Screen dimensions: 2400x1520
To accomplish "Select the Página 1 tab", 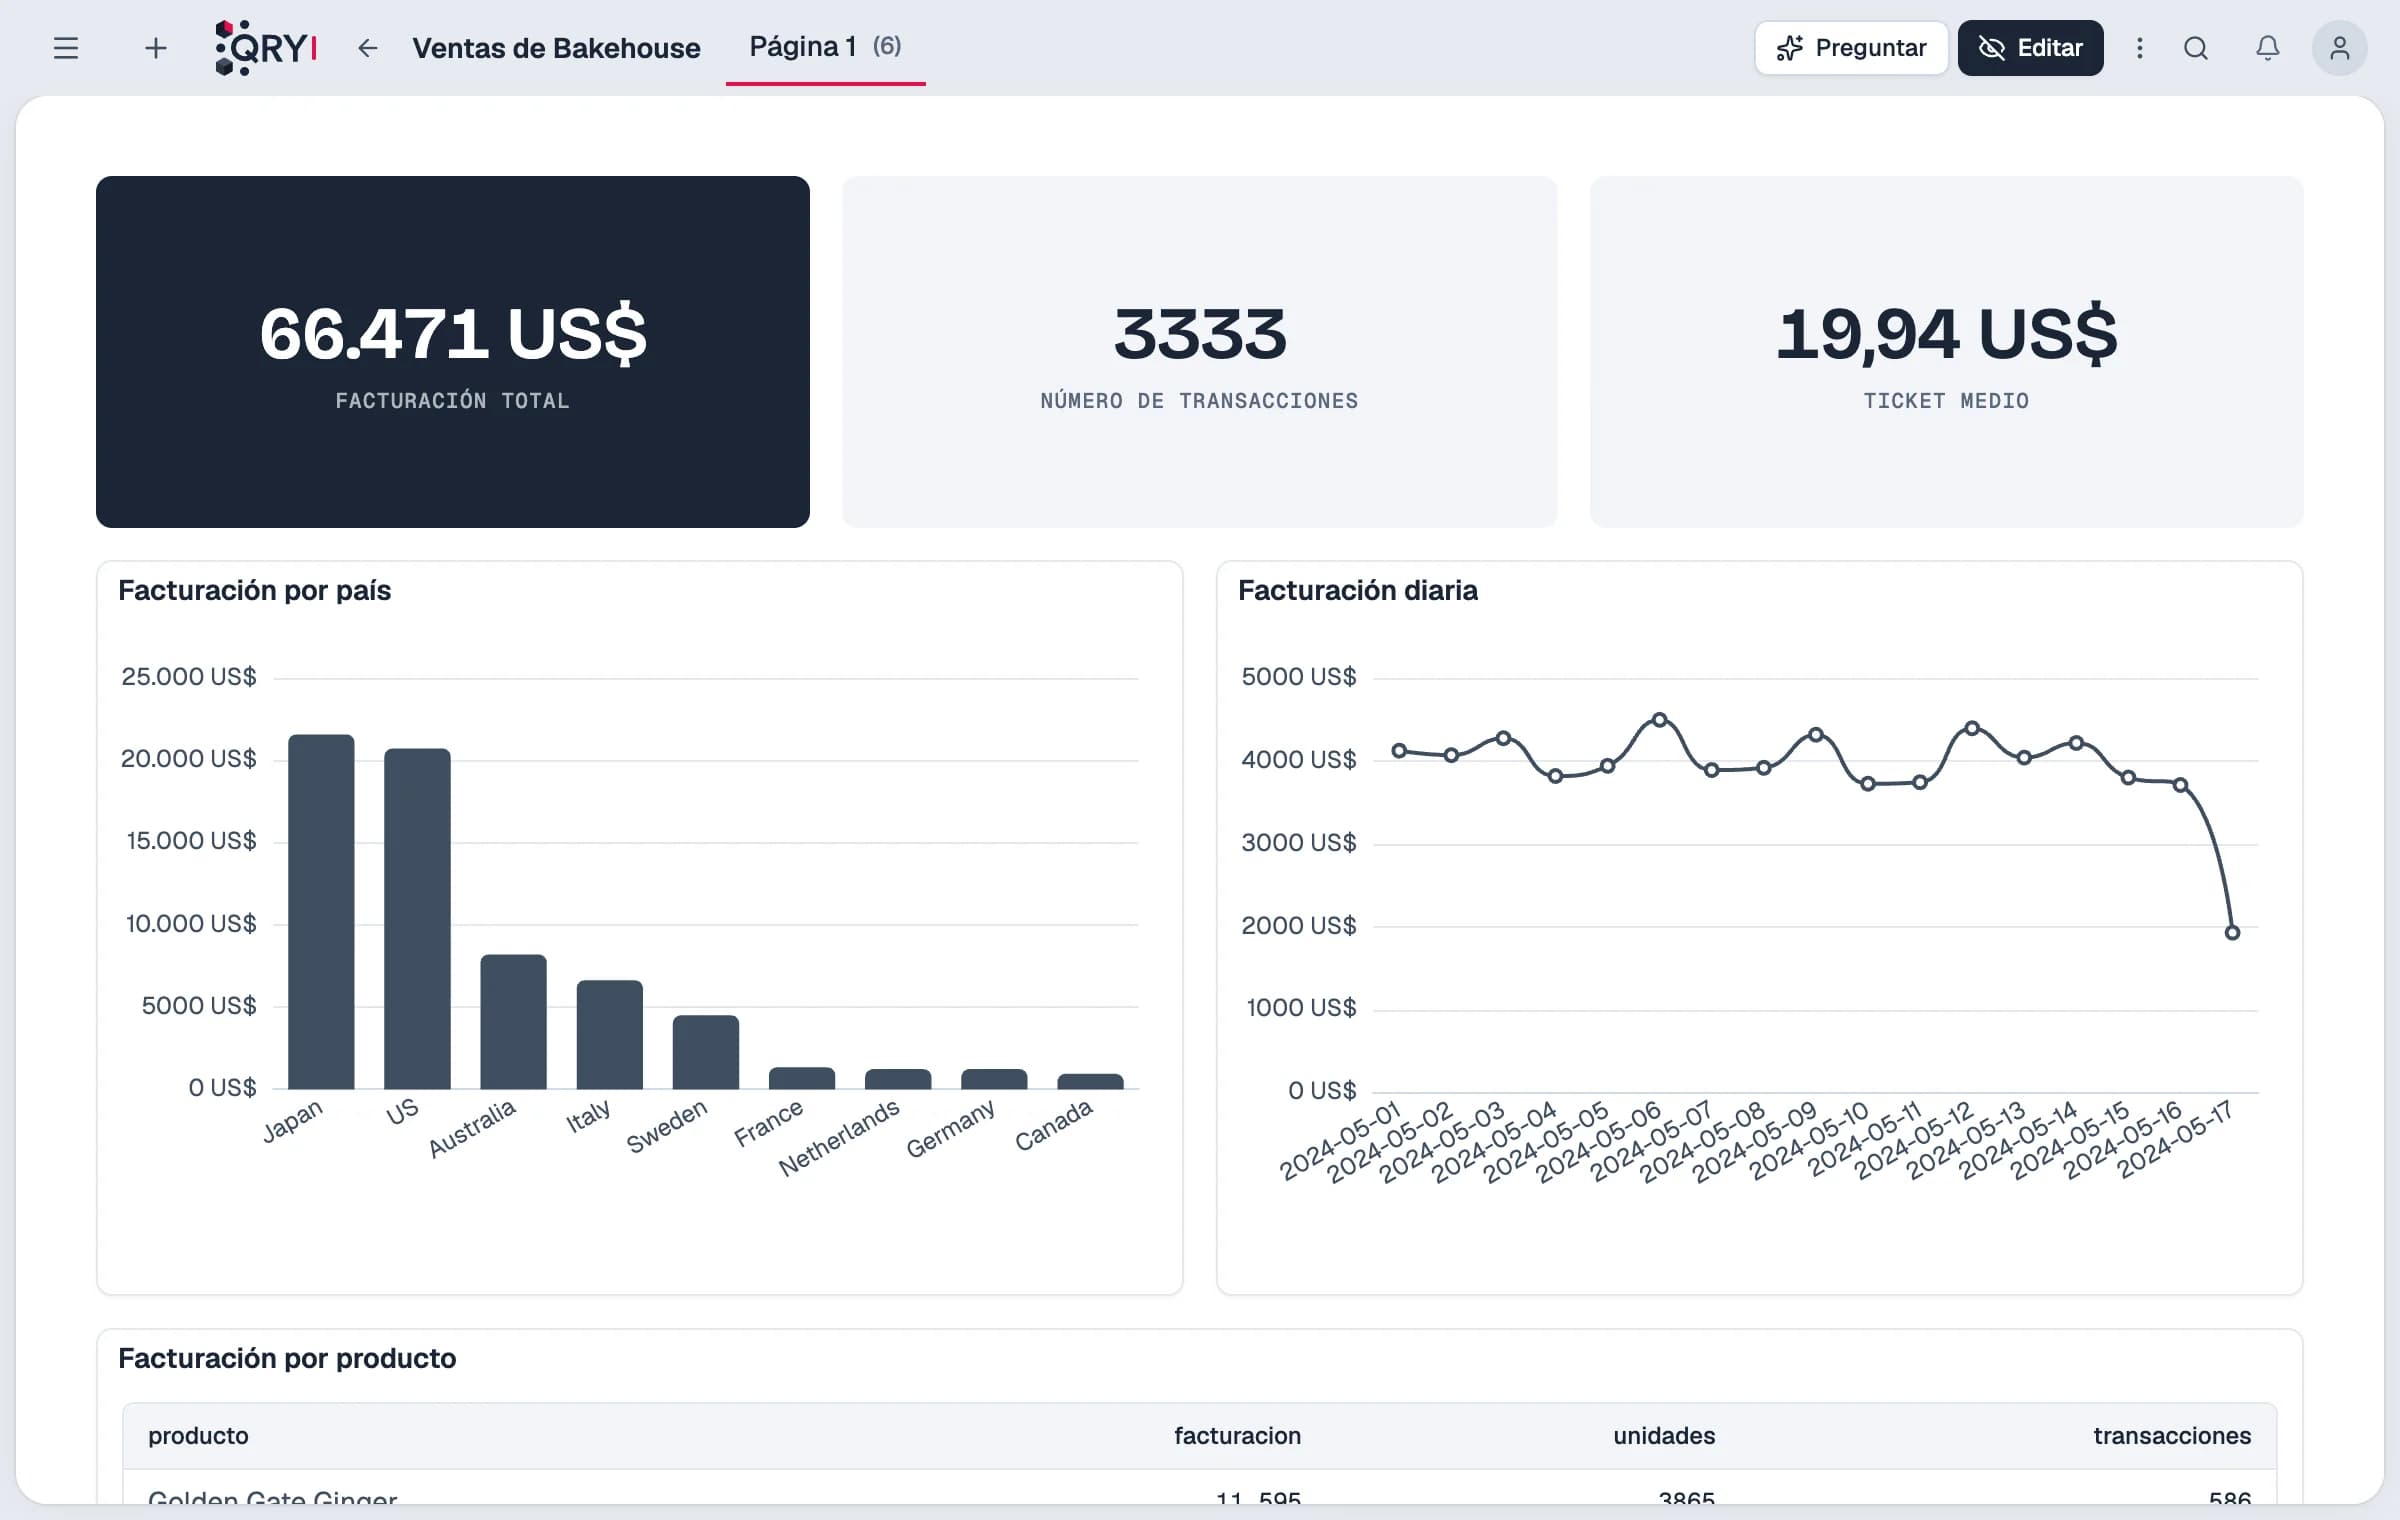I will (825, 48).
